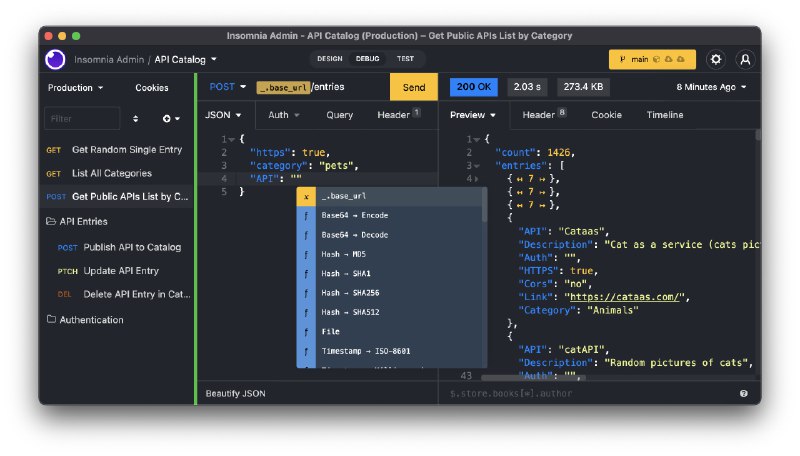Click the help question mark icon
Screen dimensions: 800x456
[x=744, y=393]
